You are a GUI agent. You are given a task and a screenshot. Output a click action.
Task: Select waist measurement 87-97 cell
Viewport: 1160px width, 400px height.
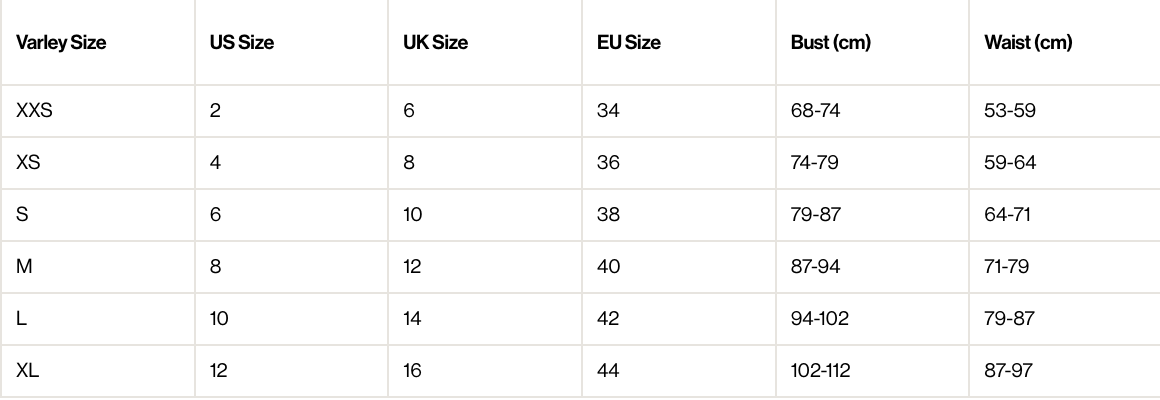(1008, 370)
